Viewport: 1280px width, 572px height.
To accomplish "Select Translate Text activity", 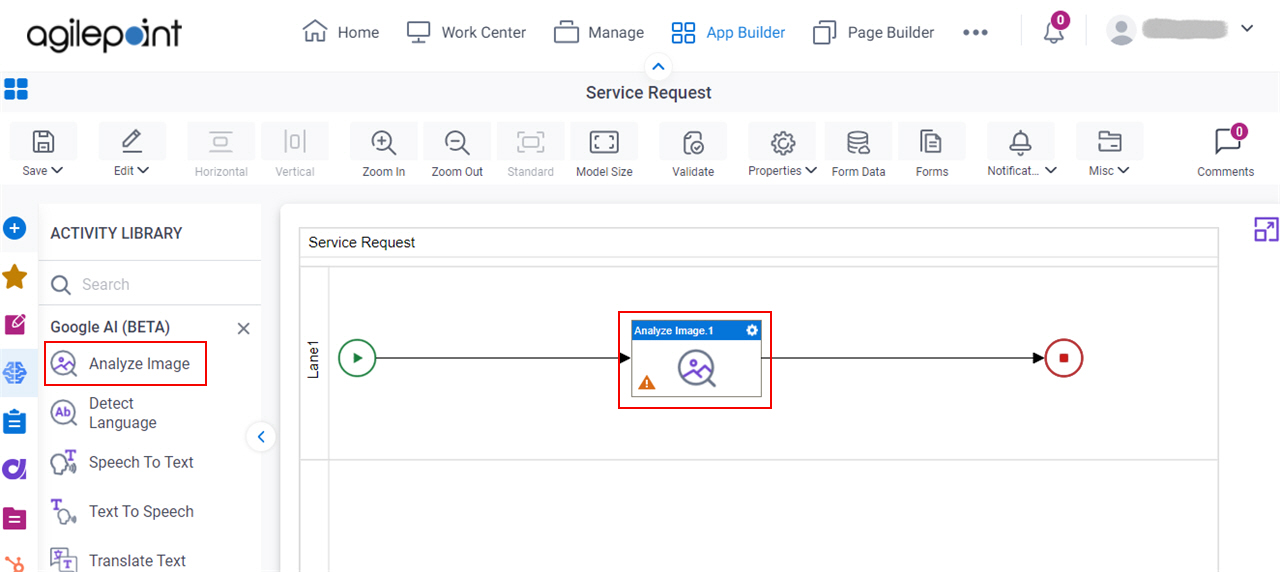I will pyautogui.click(x=118, y=560).
